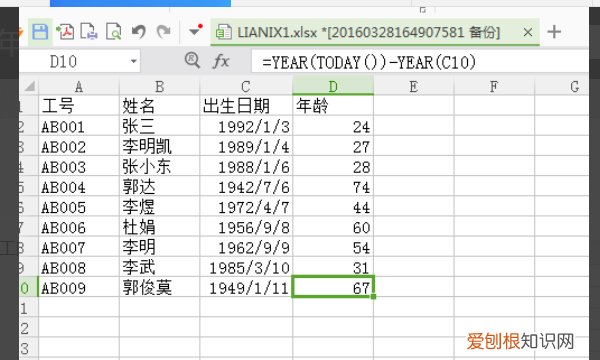Click the name cell 郭俊莫
The width and height of the screenshot is (600, 360).
pyautogui.click(x=160, y=288)
